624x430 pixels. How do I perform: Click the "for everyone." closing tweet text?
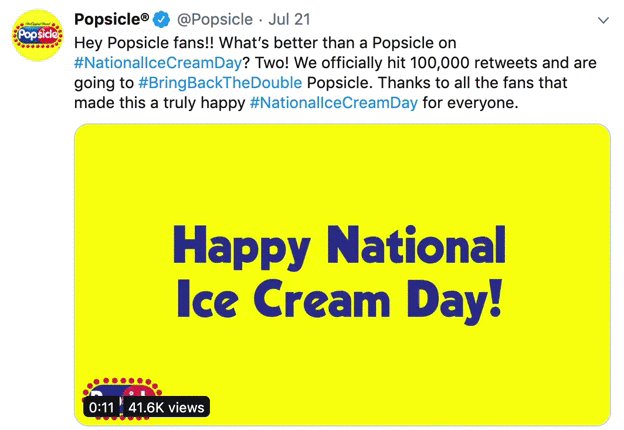470,103
